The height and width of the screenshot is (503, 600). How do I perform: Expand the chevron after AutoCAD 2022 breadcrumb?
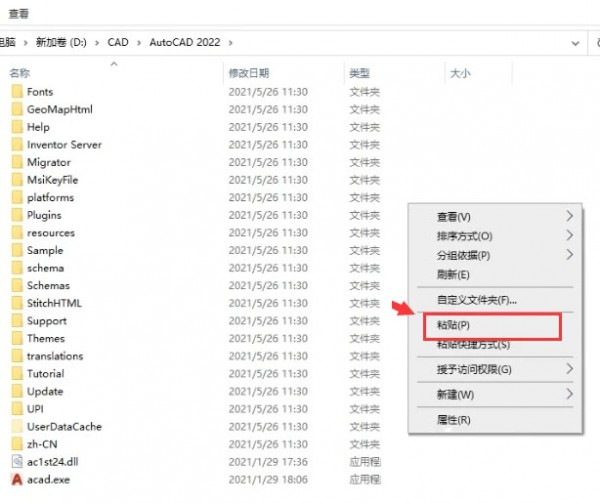tap(230, 43)
